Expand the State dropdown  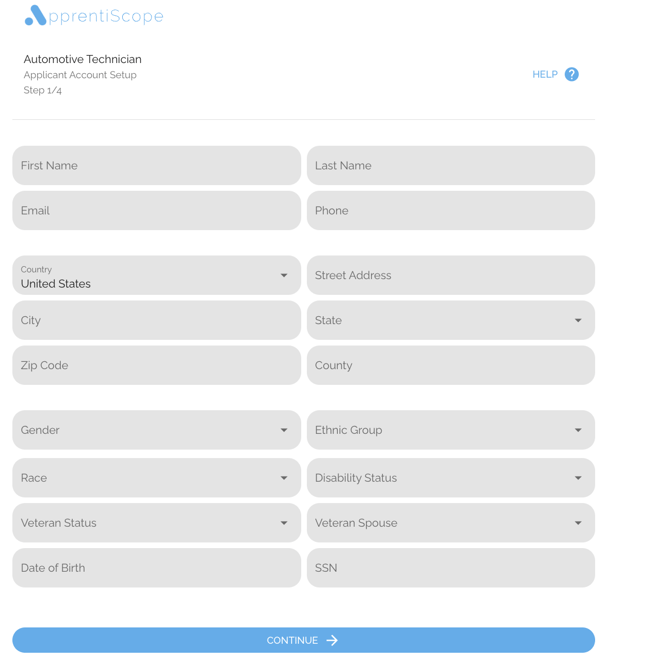tap(450, 321)
